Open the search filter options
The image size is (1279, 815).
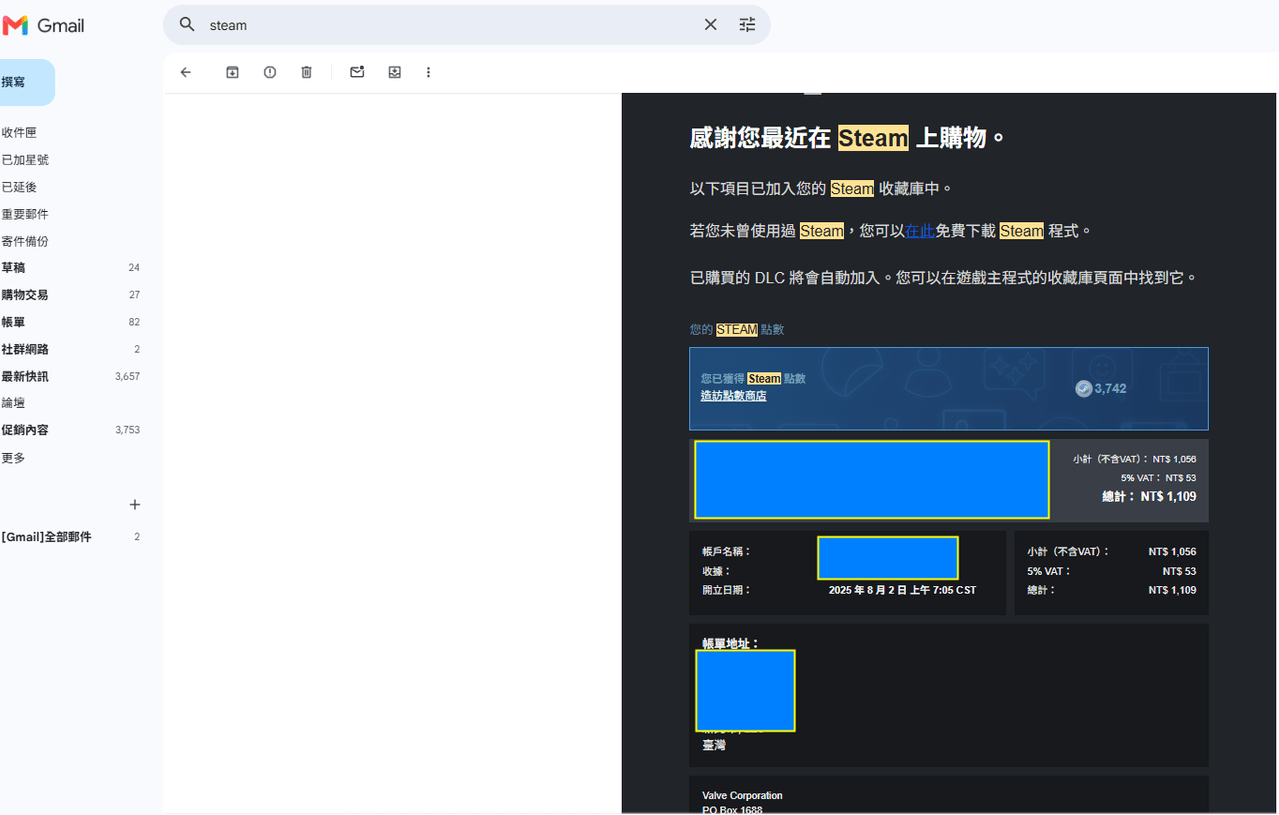coord(747,25)
